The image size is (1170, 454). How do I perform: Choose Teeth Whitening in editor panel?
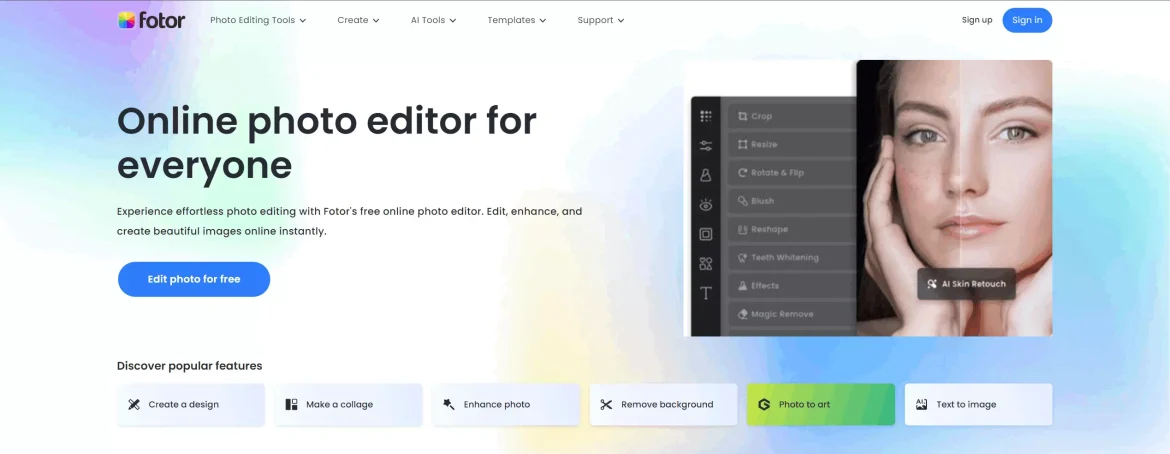792,258
